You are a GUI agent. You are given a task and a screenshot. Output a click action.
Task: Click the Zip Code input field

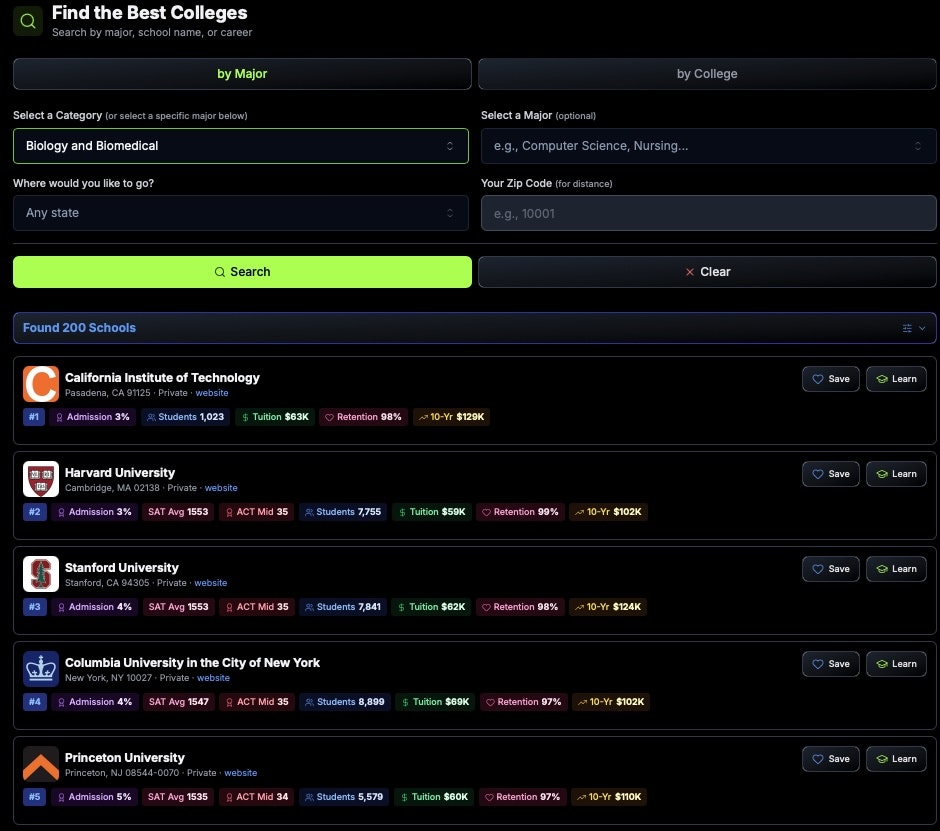(x=708, y=212)
